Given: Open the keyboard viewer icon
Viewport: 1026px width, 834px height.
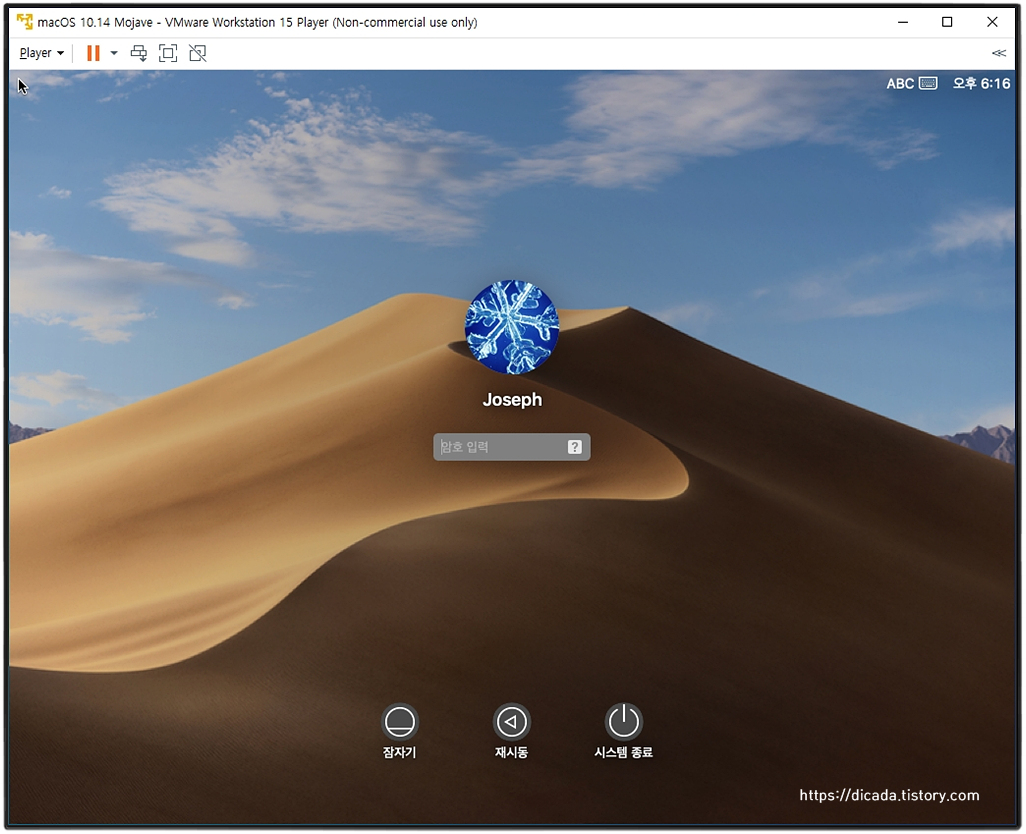Looking at the screenshot, I should [x=928, y=83].
